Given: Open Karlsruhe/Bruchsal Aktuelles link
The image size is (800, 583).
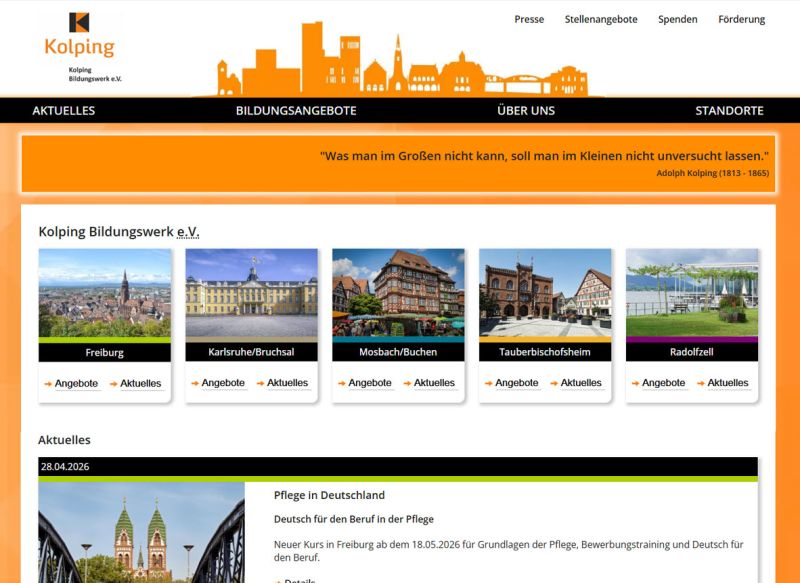Looking at the screenshot, I should (x=287, y=383).
